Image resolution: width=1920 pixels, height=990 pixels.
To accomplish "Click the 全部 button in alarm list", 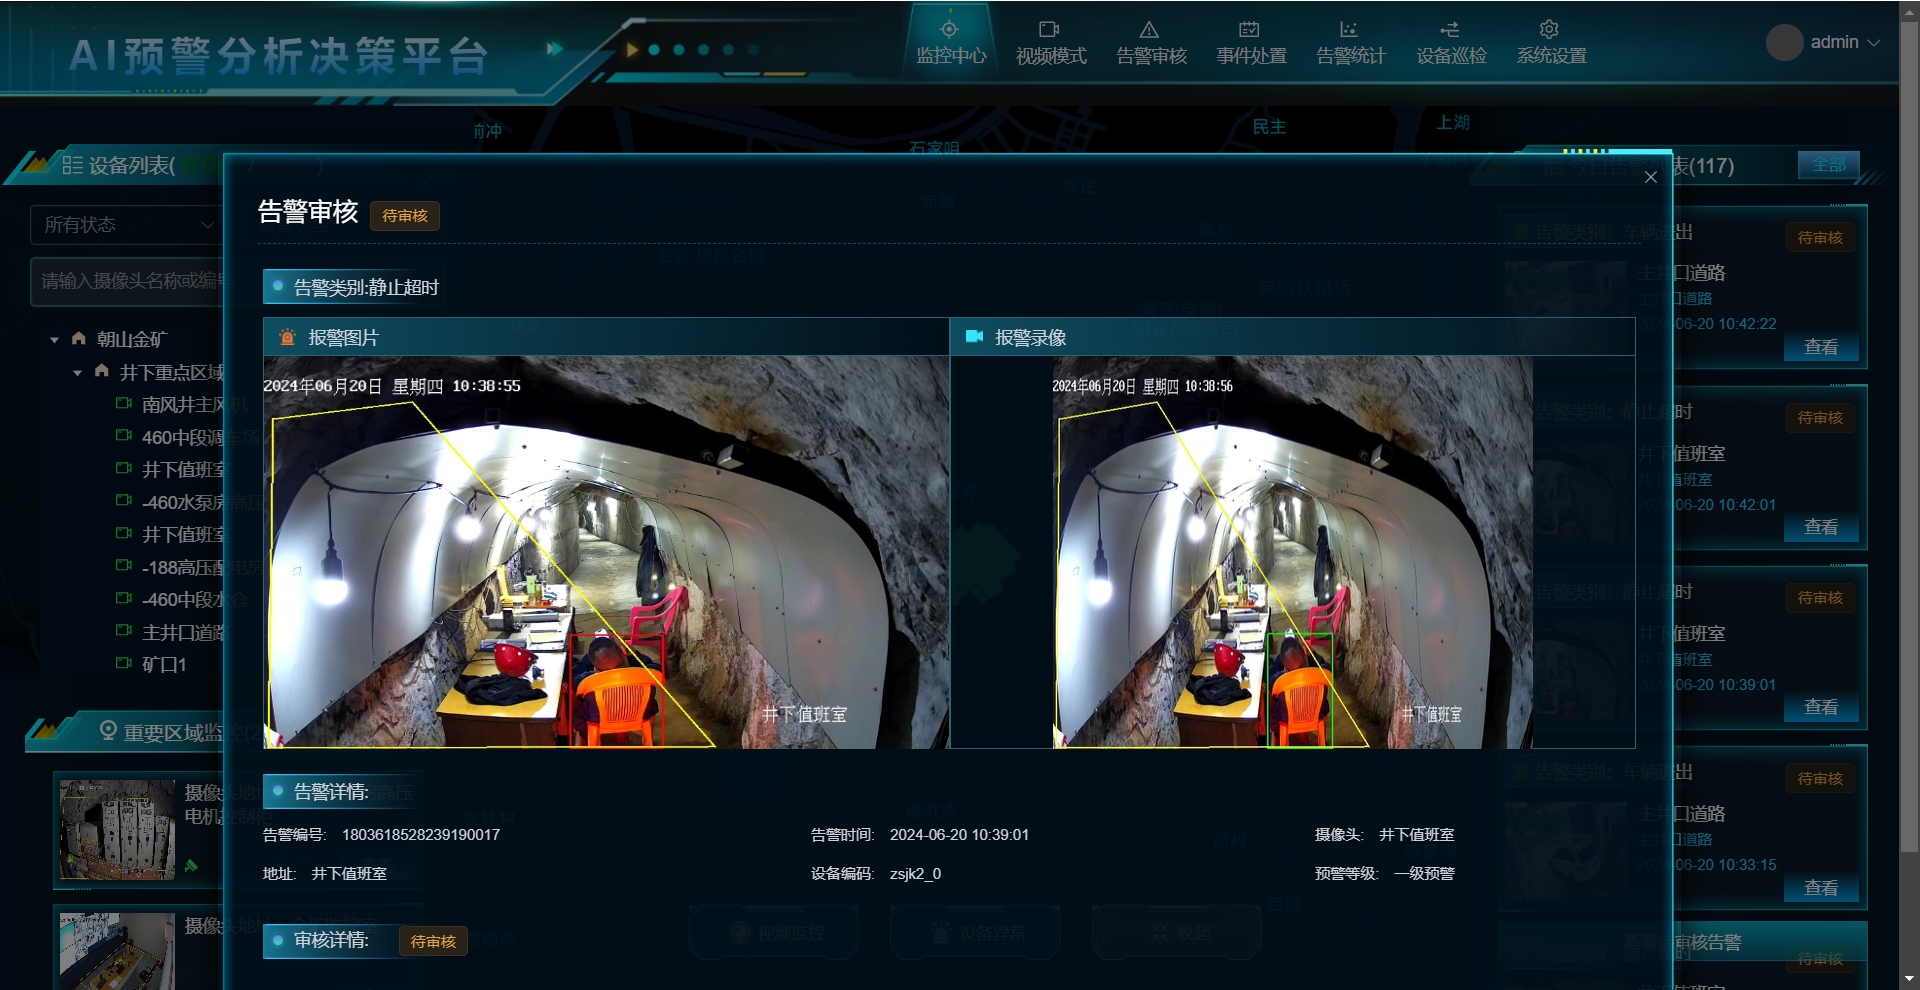I will (x=1828, y=165).
